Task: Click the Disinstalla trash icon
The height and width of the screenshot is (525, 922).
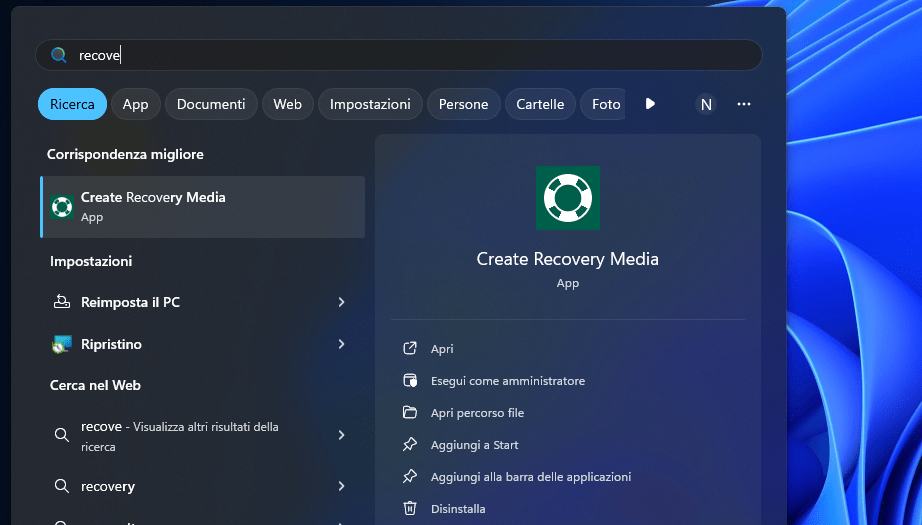Action: pyautogui.click(x=409, y=509)
